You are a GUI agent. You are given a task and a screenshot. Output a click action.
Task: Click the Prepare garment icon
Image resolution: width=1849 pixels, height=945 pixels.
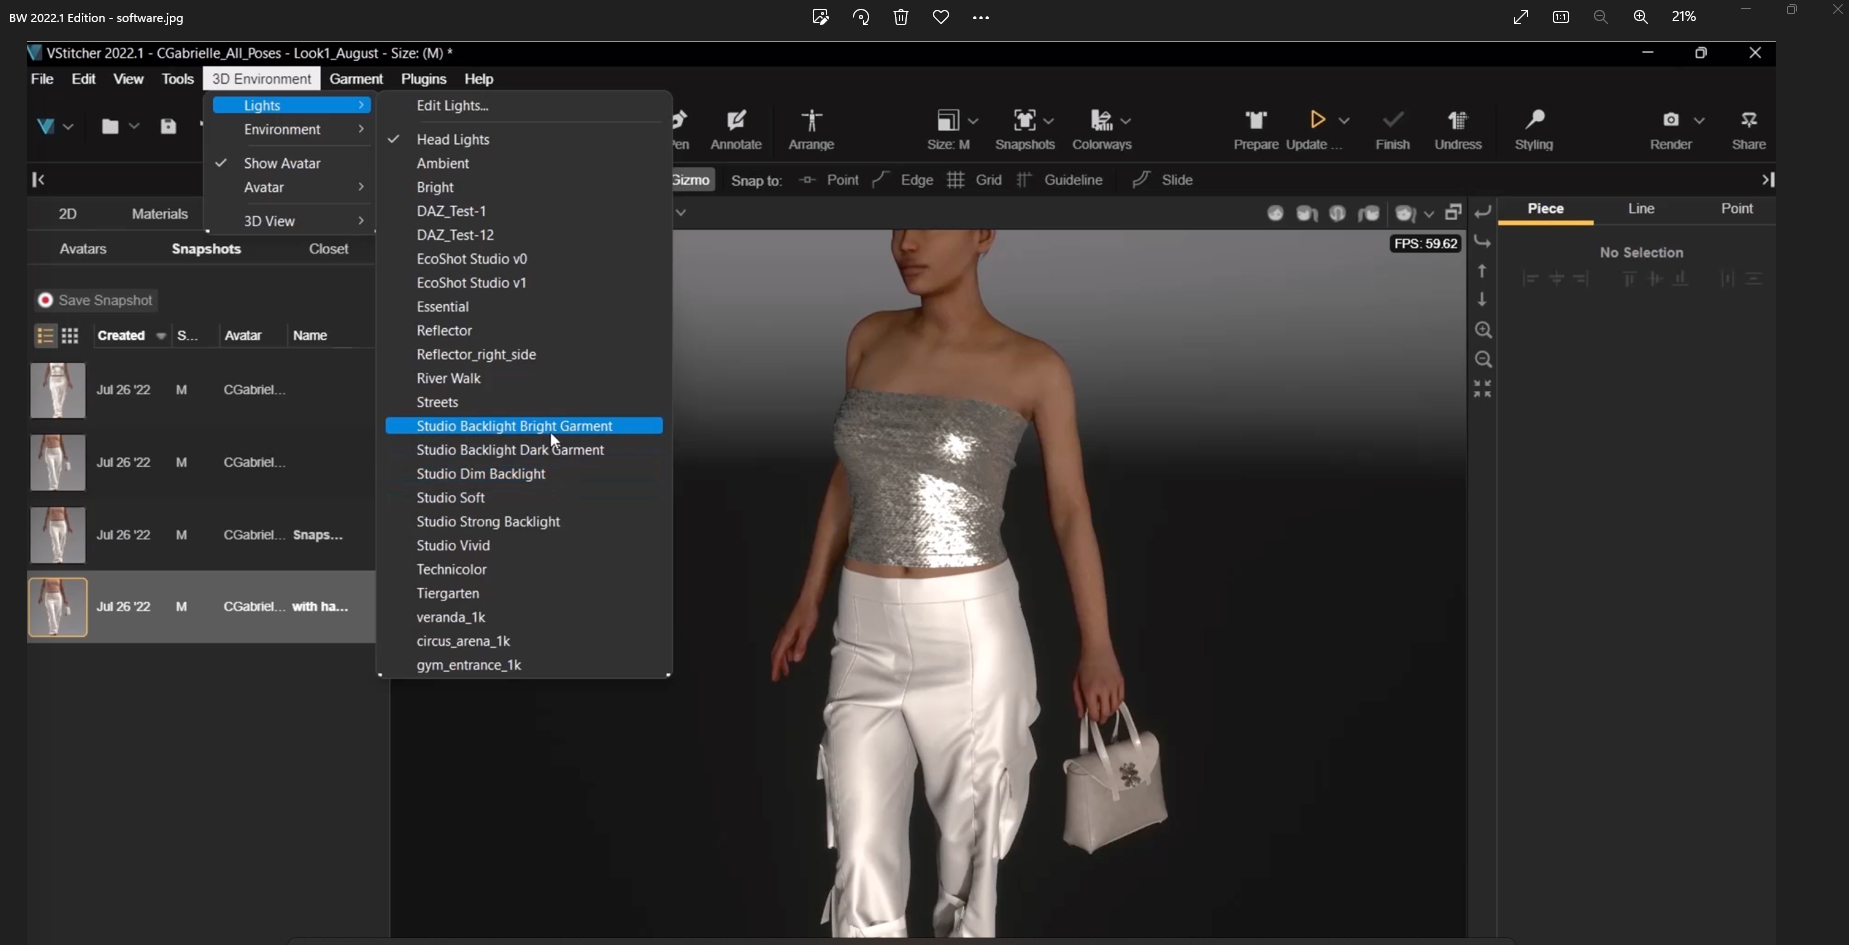pyautogui.click(x=1256, y=122)
